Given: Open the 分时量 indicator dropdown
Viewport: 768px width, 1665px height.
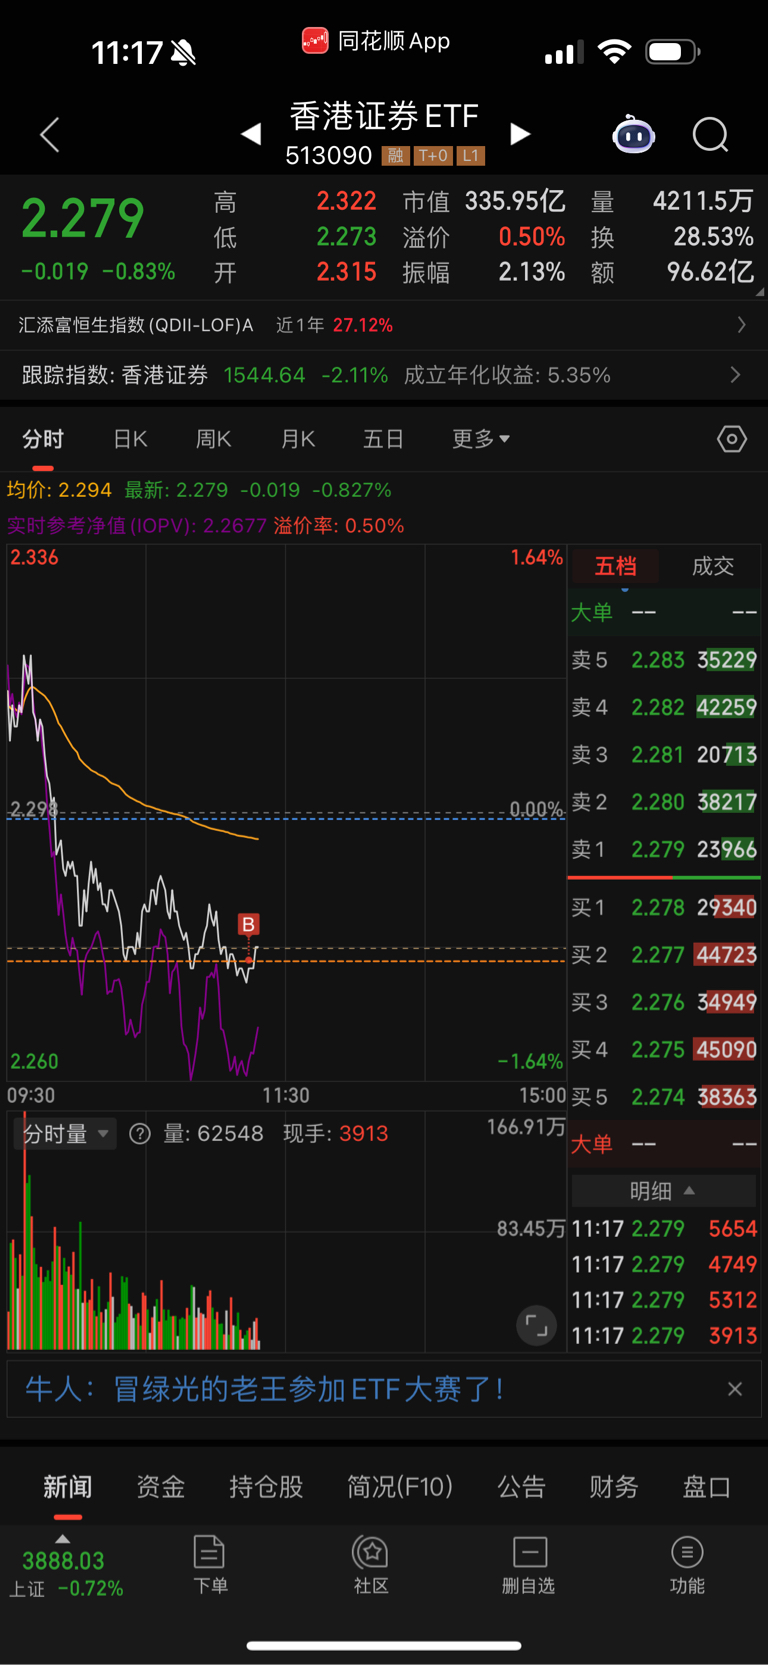Looking at the screenshot, I should pos(67,1133).
